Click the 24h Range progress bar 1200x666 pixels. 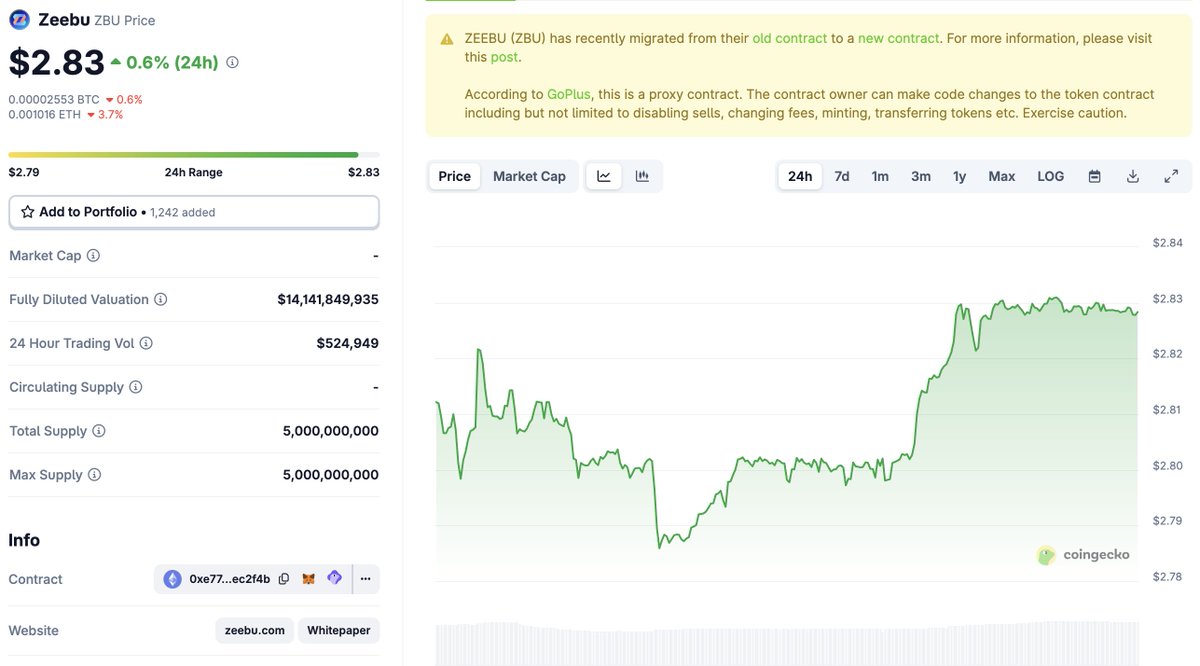click(194, 155)
